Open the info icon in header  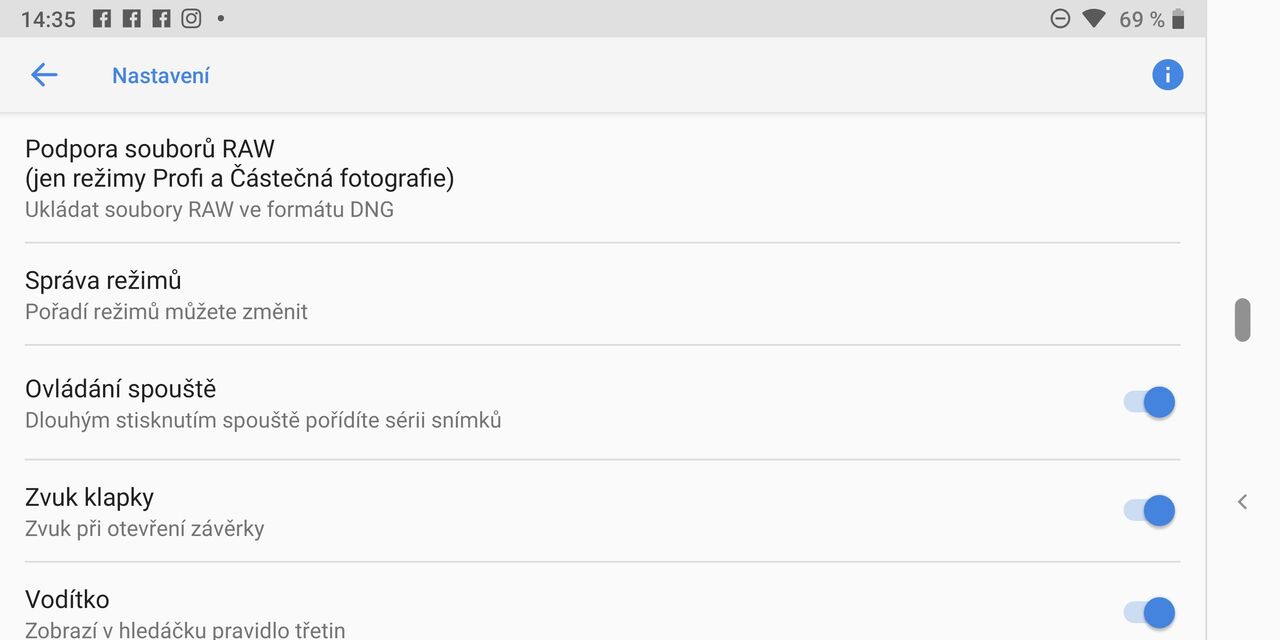coord(1167,75)
